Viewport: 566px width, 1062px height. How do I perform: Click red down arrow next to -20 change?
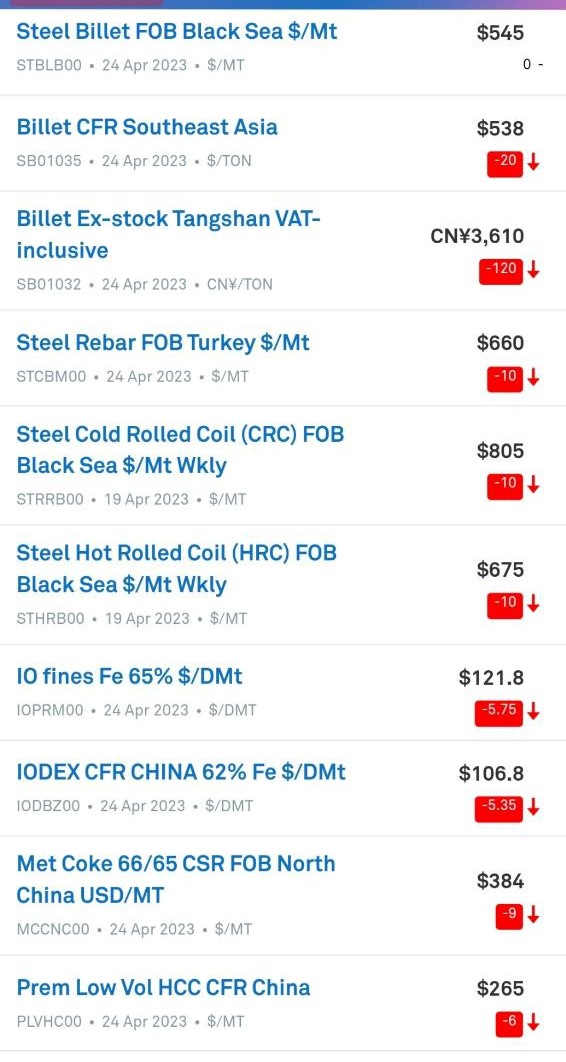[x=534, y=162]
